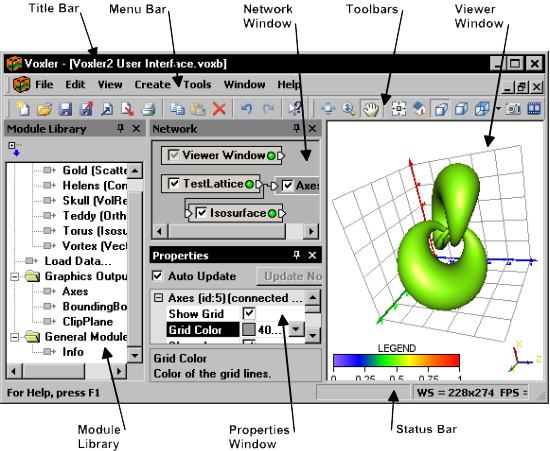Open the Grid Color dropdown arrow
The height and width of the screenshot is (451, 550).
click(x=297, y=330)
